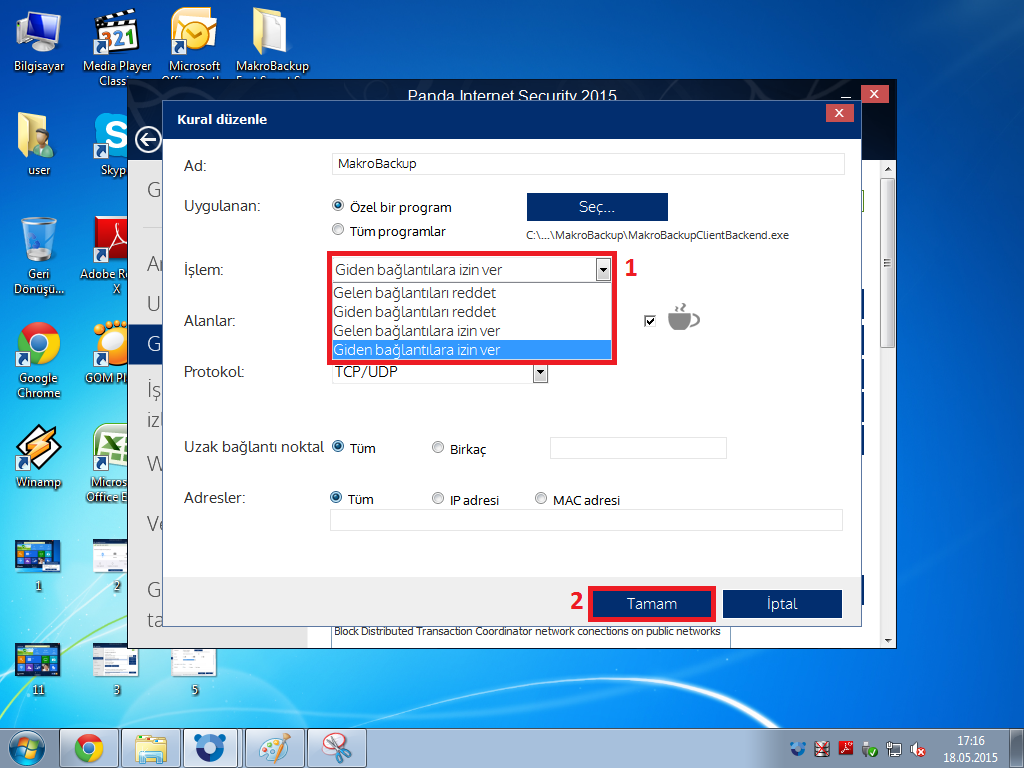Viewport: 1024px width, 768px height.
Task: Select the Tüm programlar radio button
Action: (x=338, y=229)
